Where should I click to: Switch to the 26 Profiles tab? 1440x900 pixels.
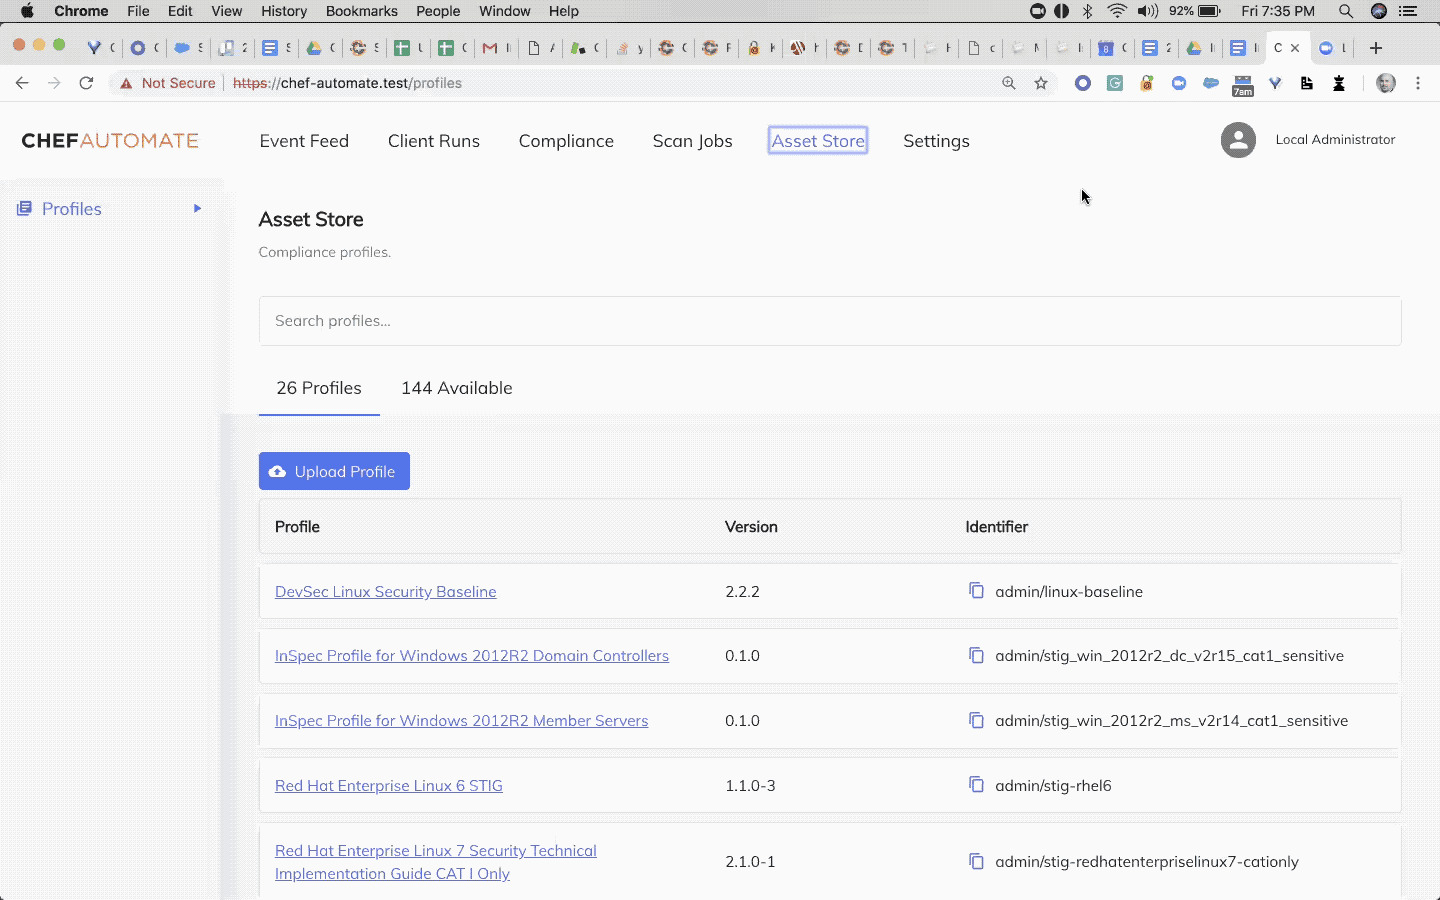319,388
